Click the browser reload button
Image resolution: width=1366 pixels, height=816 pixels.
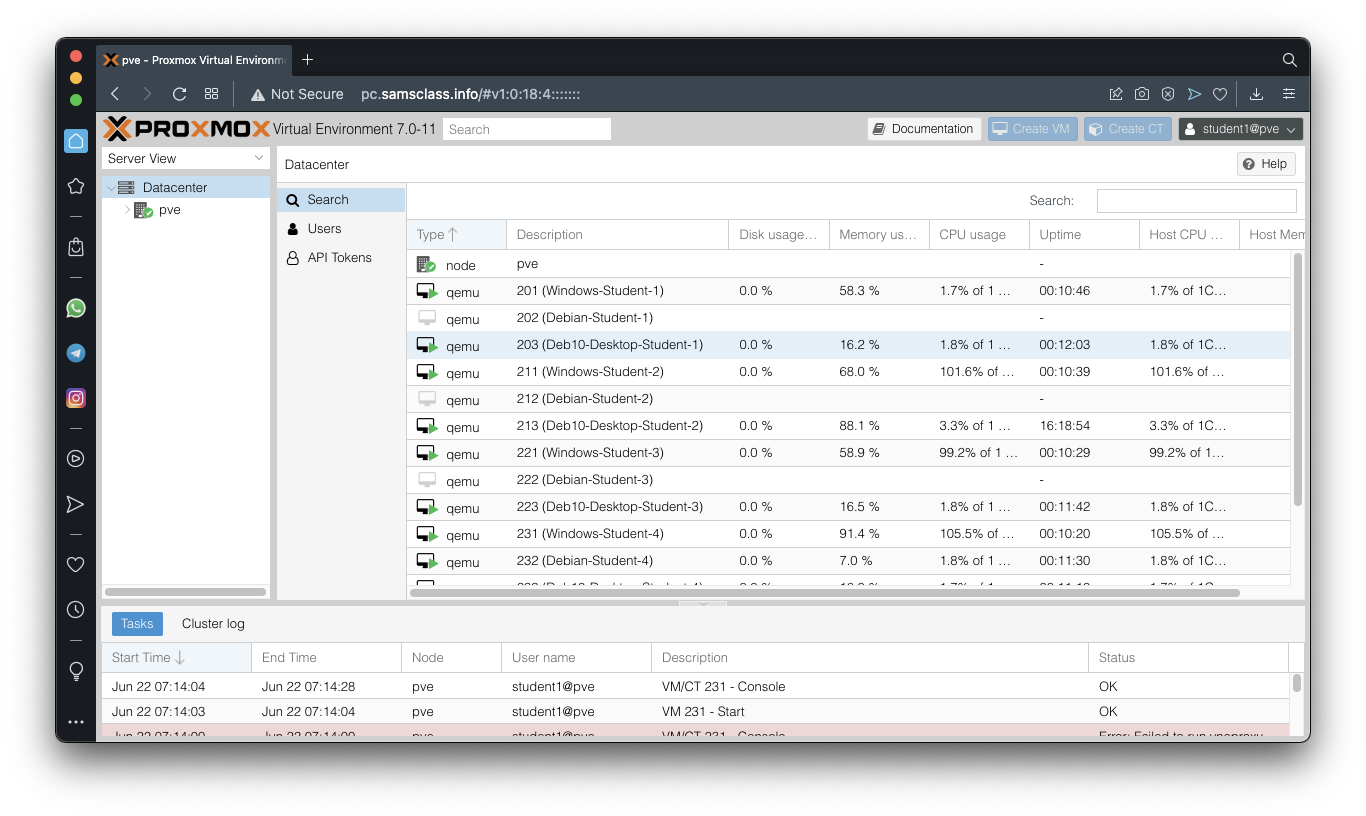(x=180, y=94)
